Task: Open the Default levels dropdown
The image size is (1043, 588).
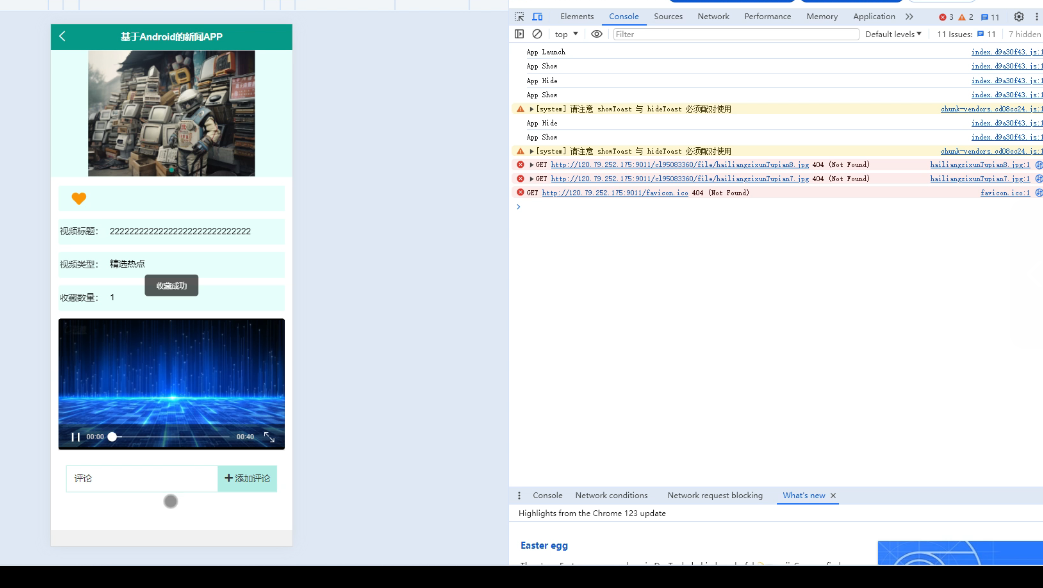Action: [x=893, y=34]
